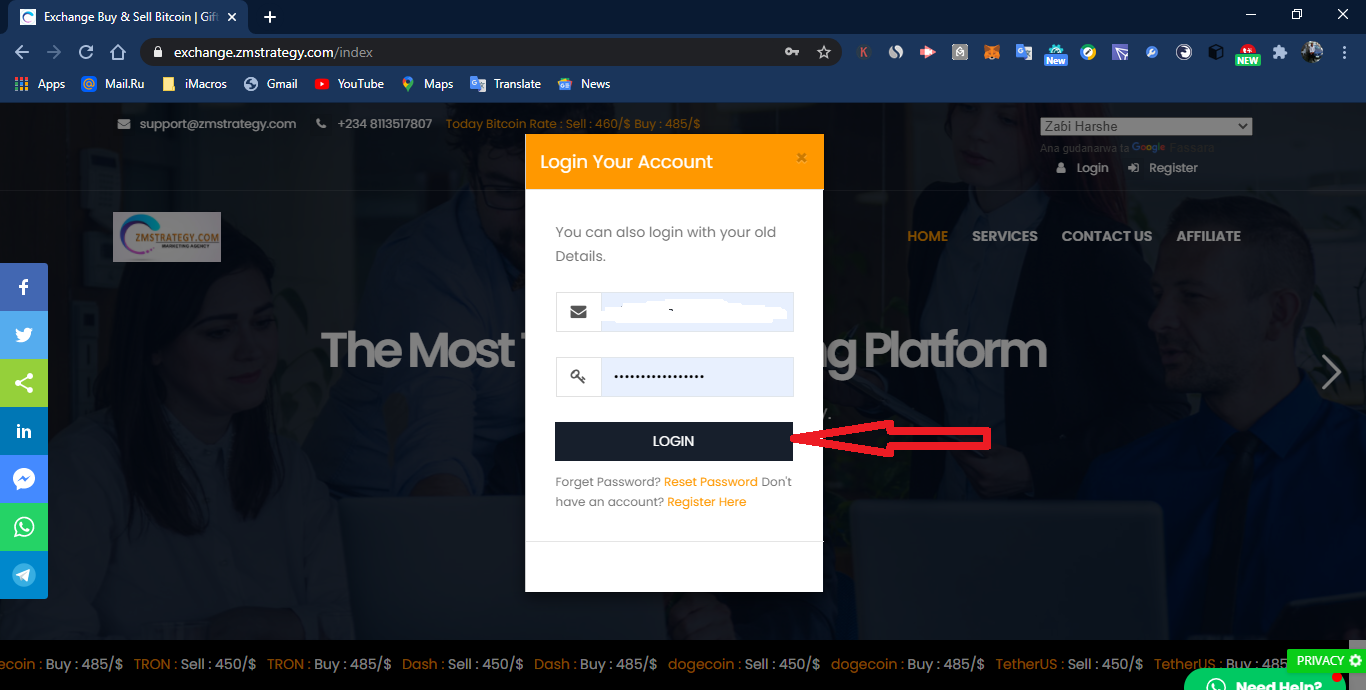This screenshot has width=1366, height=690.
Task: Click the Twitter share icon
Action: pos(24,335)
